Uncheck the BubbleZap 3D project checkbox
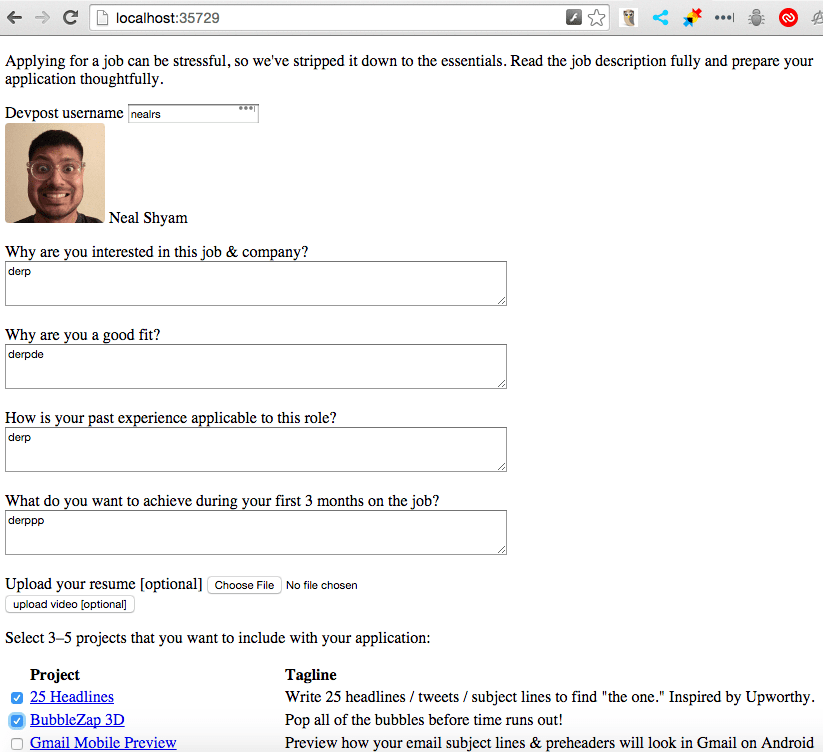 pyautogui.click(x=17, y=721)
